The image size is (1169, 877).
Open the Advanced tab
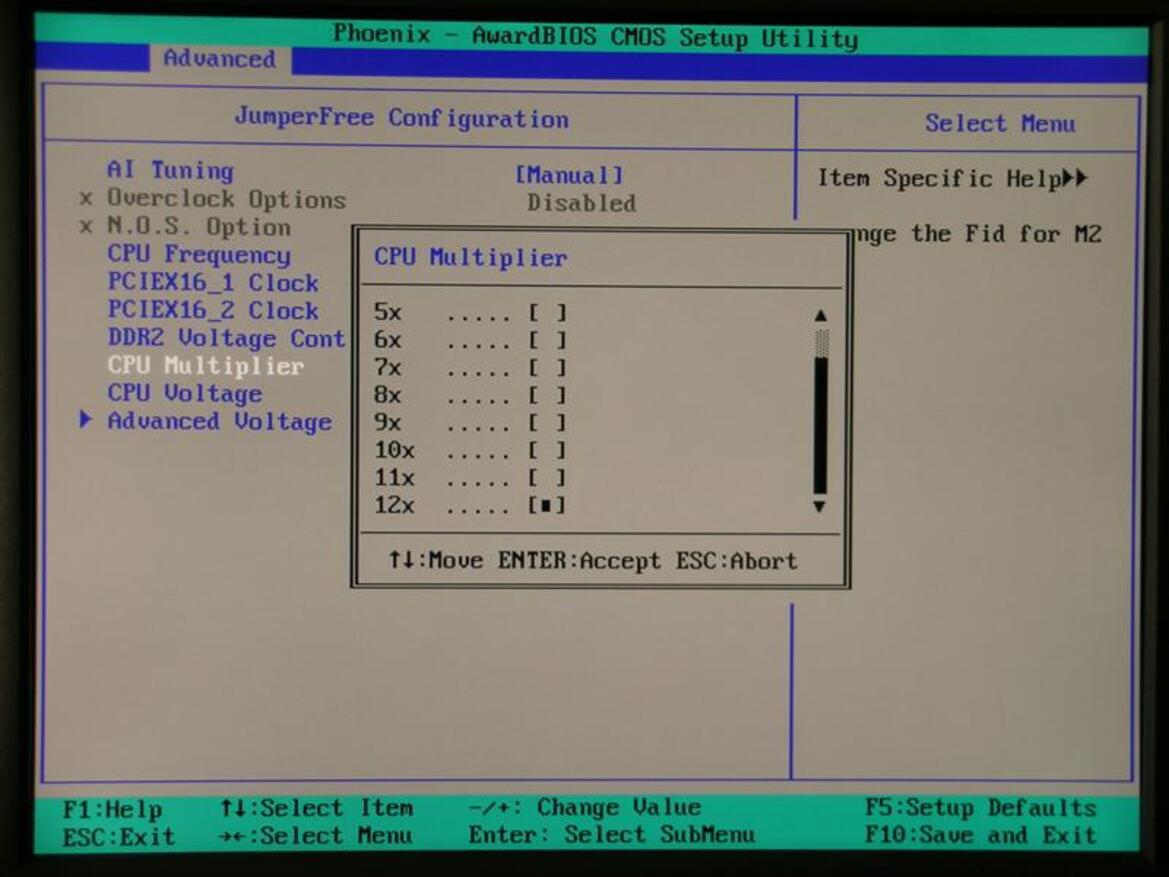click(219, 58)
